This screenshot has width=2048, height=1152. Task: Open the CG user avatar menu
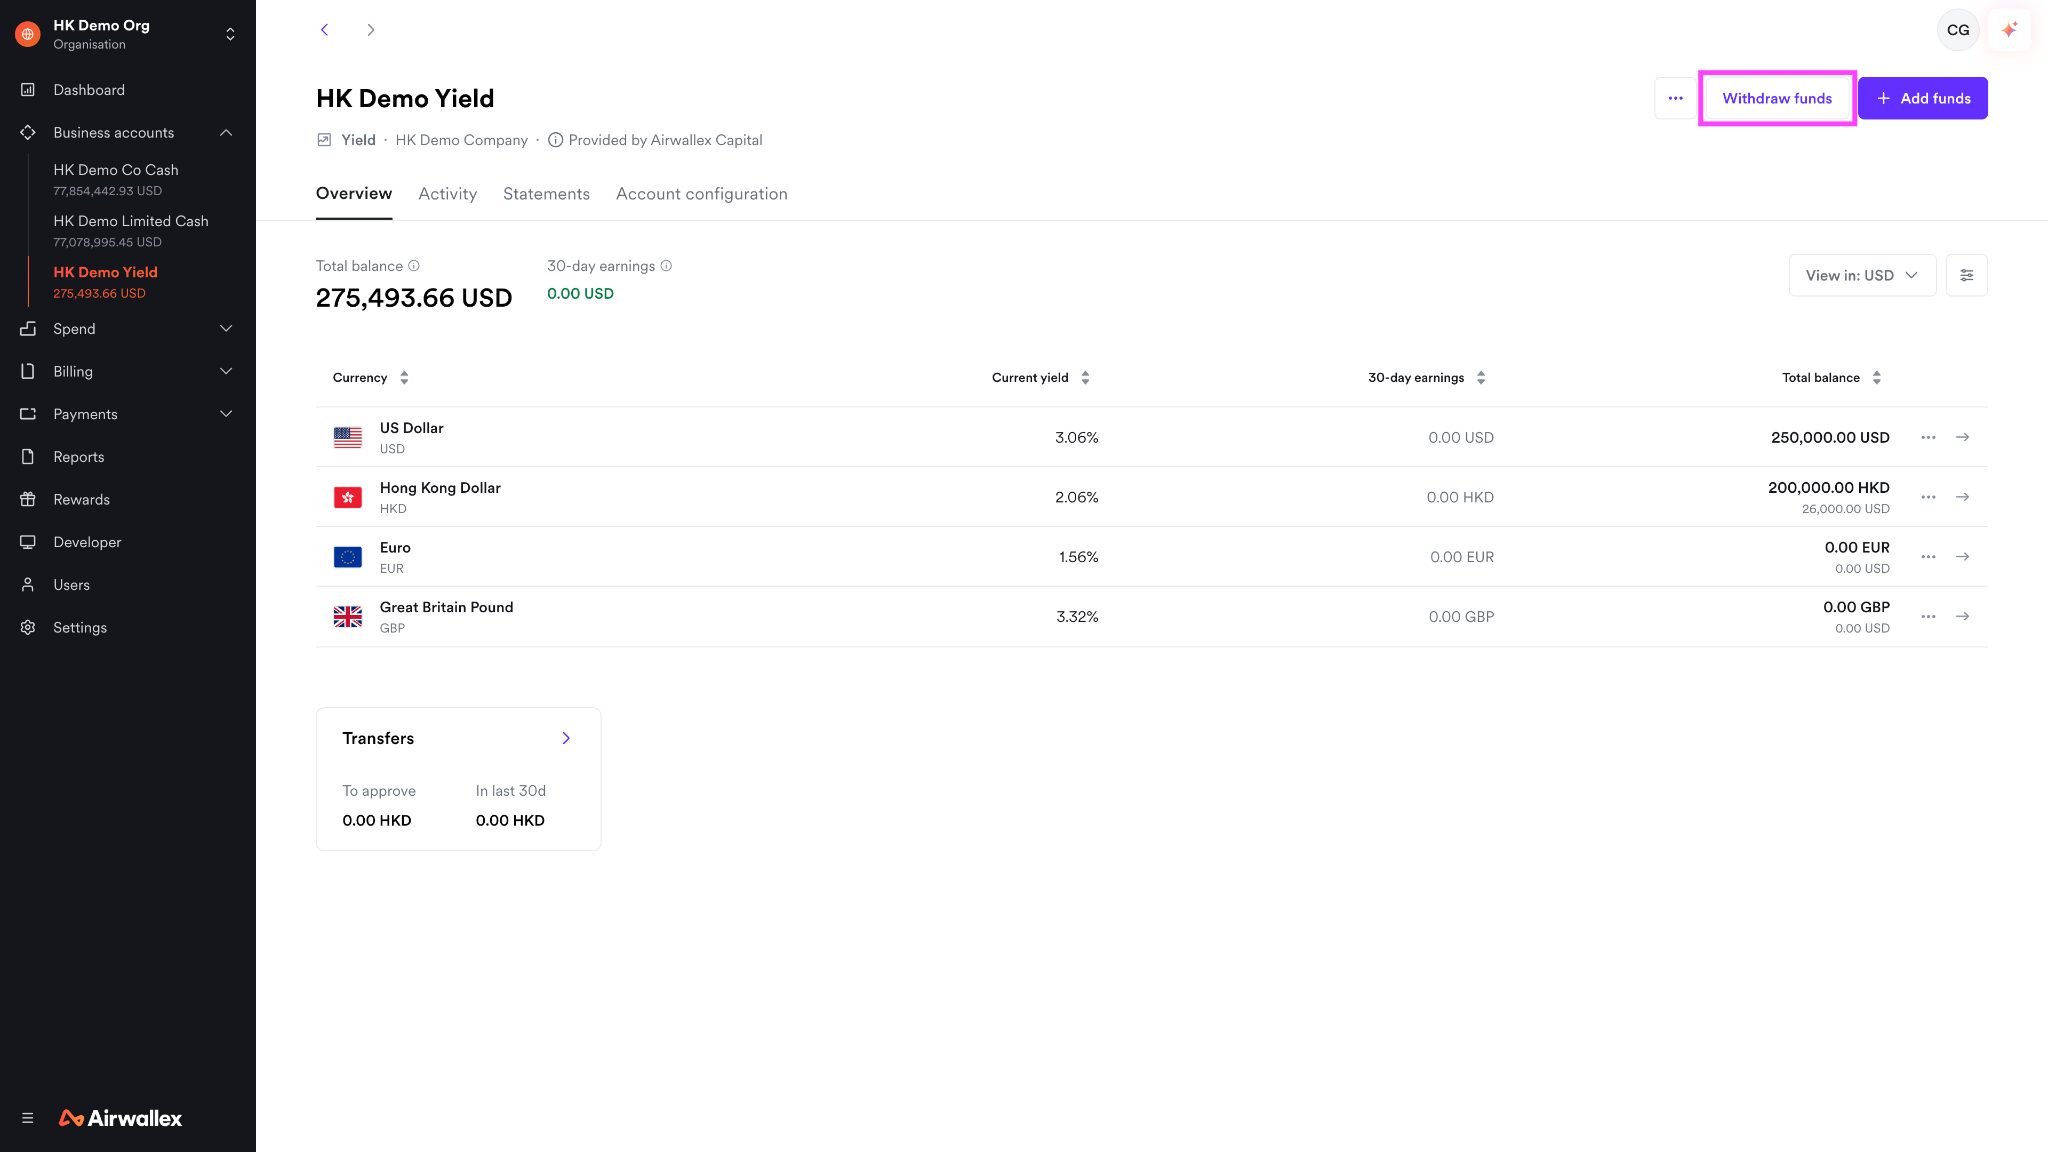point(1958,30)
